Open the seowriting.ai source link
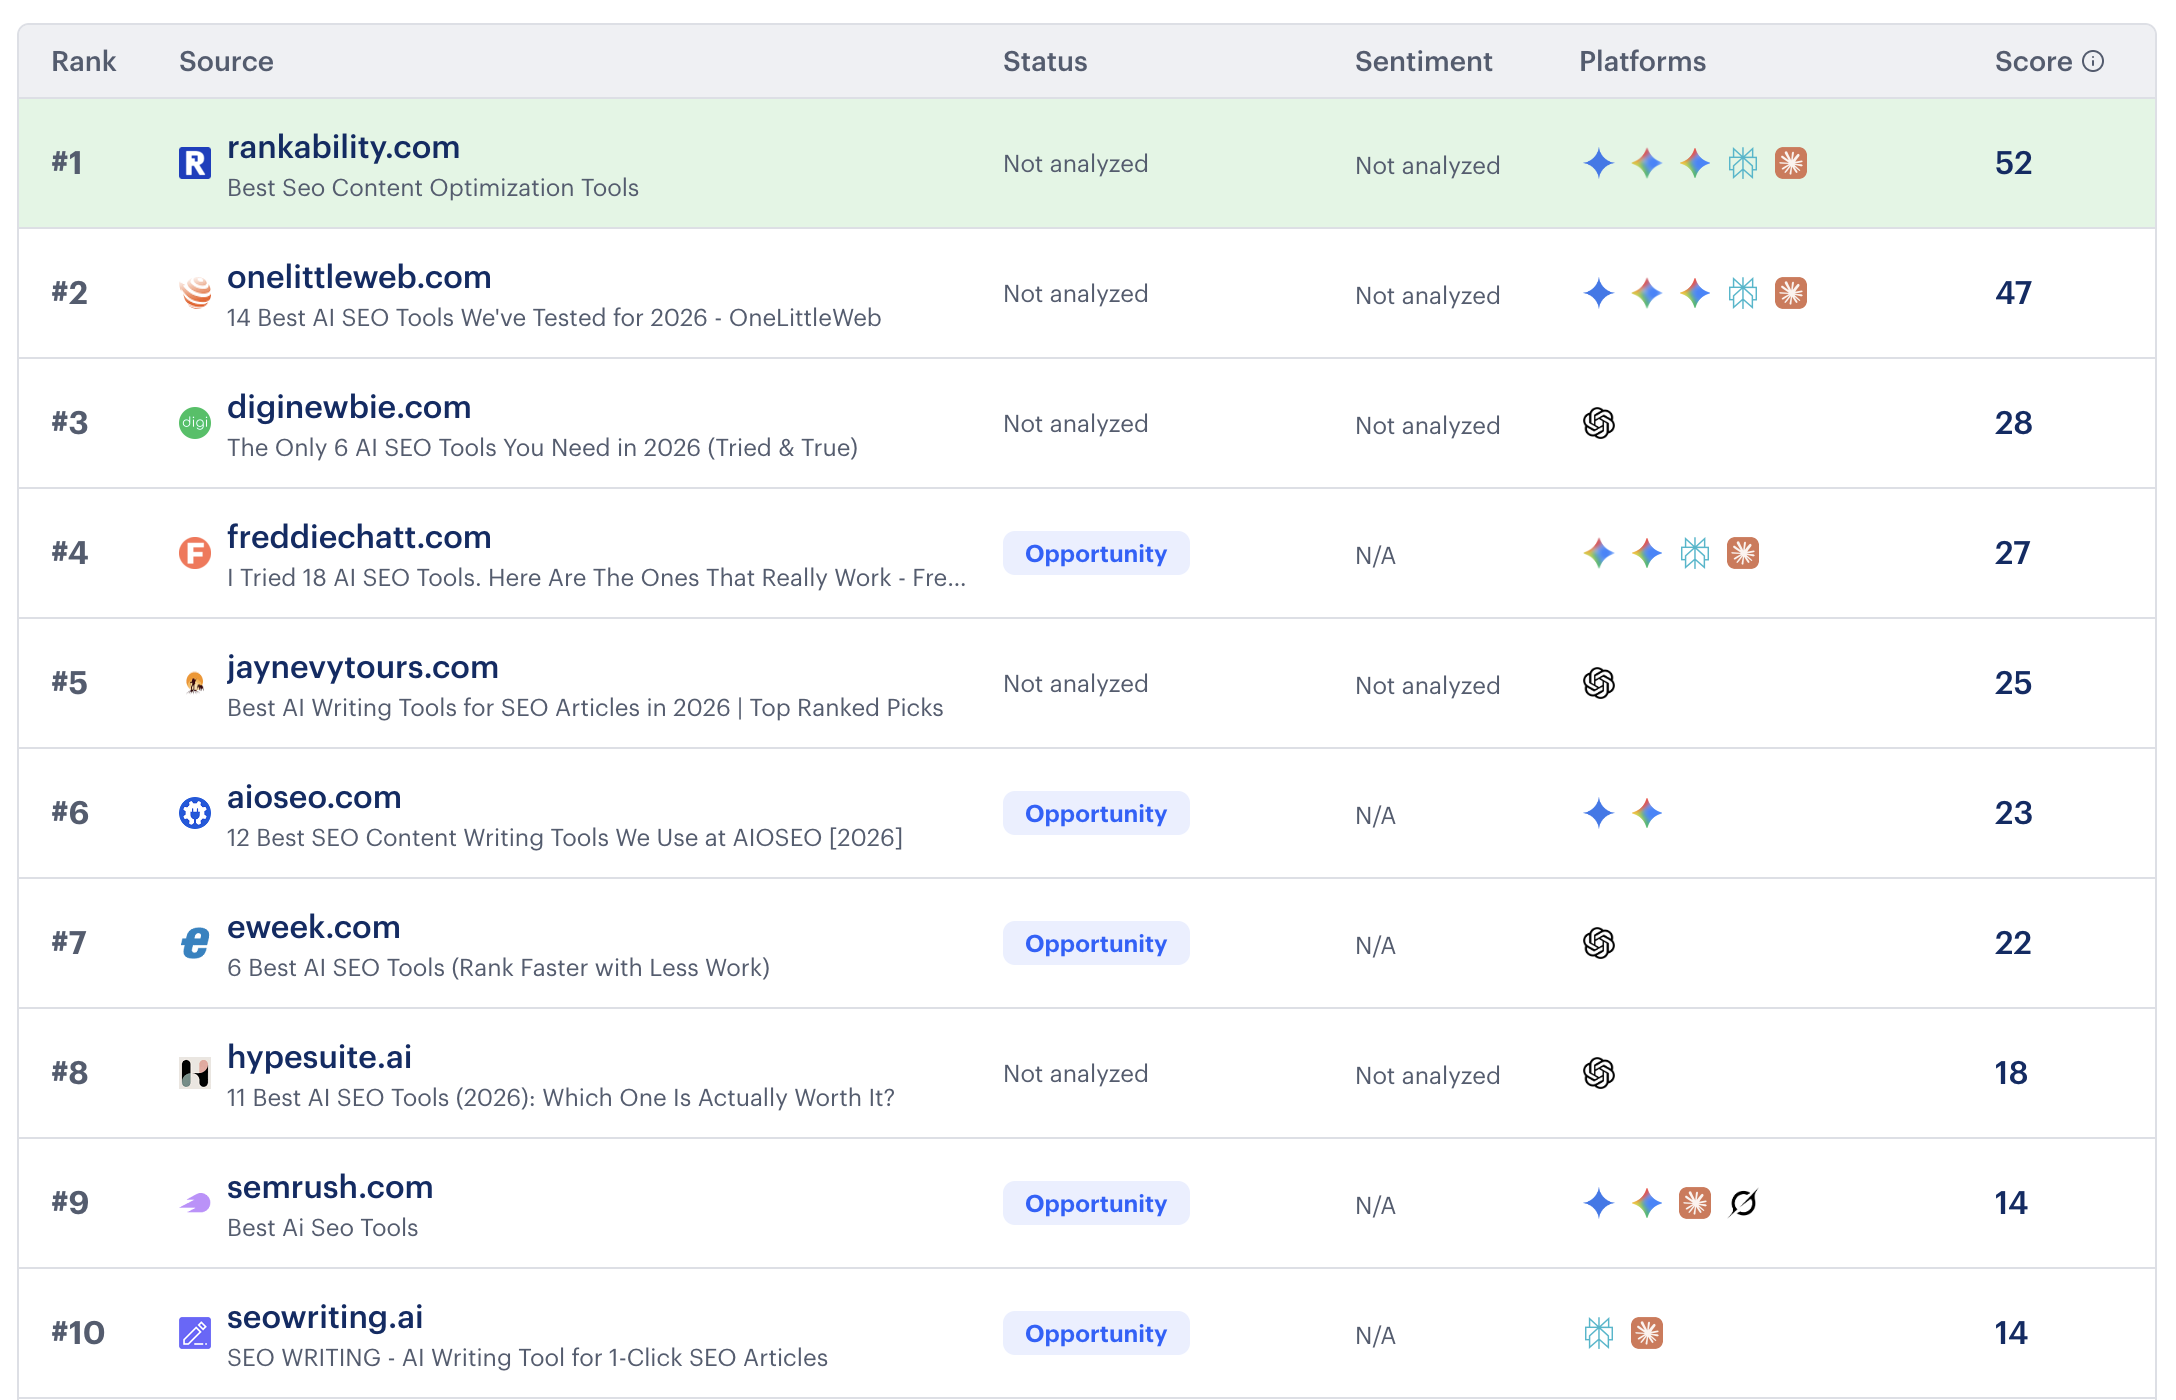Image resolution: width=2176 pixels, height=1400 pixels. pos(325,1317)
